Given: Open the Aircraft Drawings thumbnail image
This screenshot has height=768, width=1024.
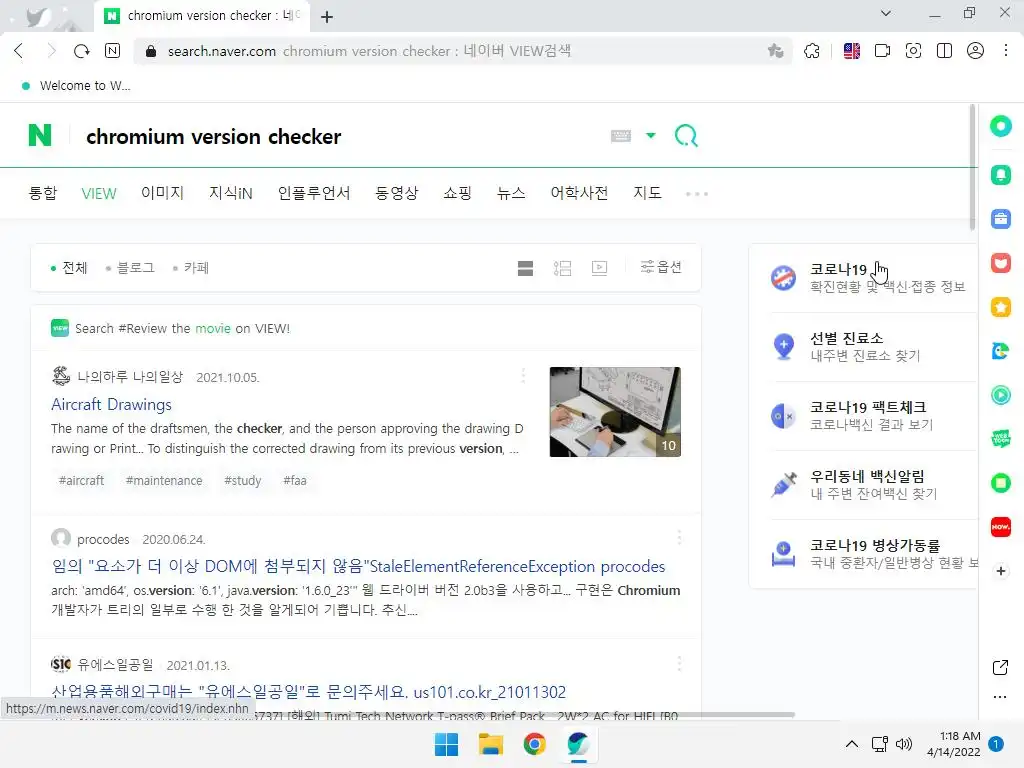Looking at the screenshot, I should [x=615, y=411].
